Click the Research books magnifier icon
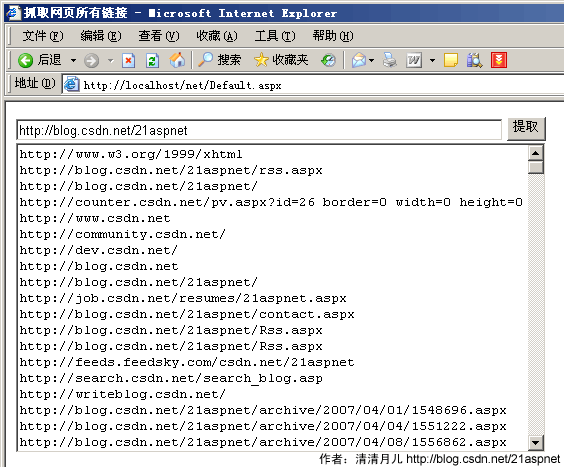 (x=474, y=60)
